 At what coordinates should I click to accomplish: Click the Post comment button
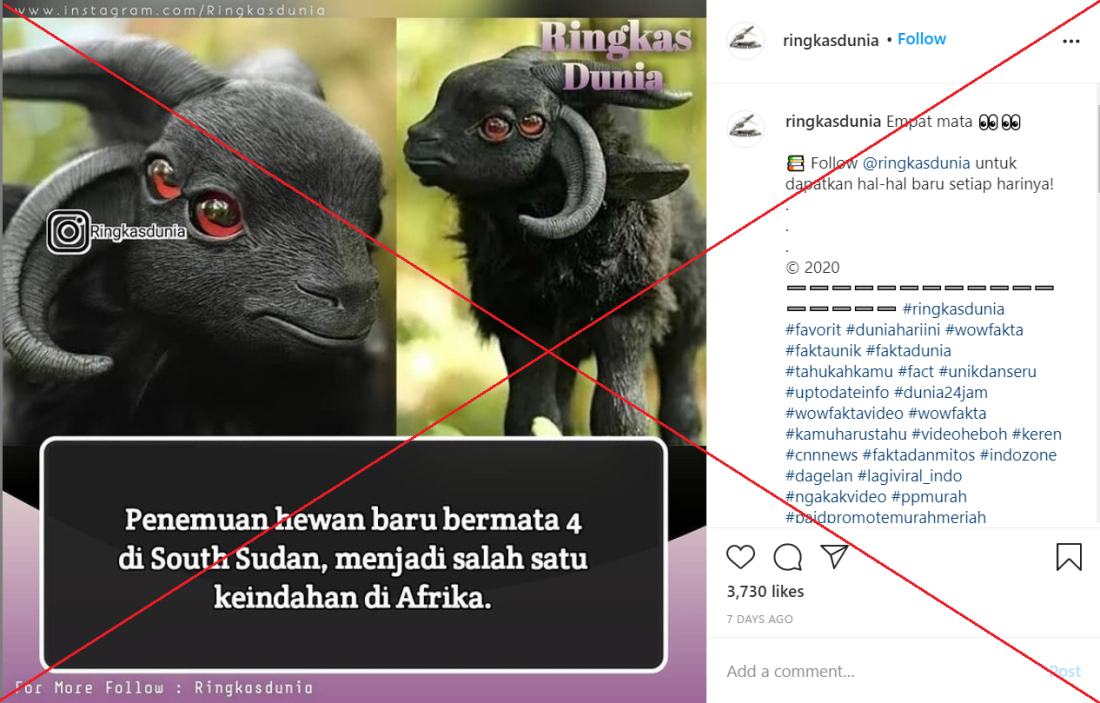[1065, 671]
